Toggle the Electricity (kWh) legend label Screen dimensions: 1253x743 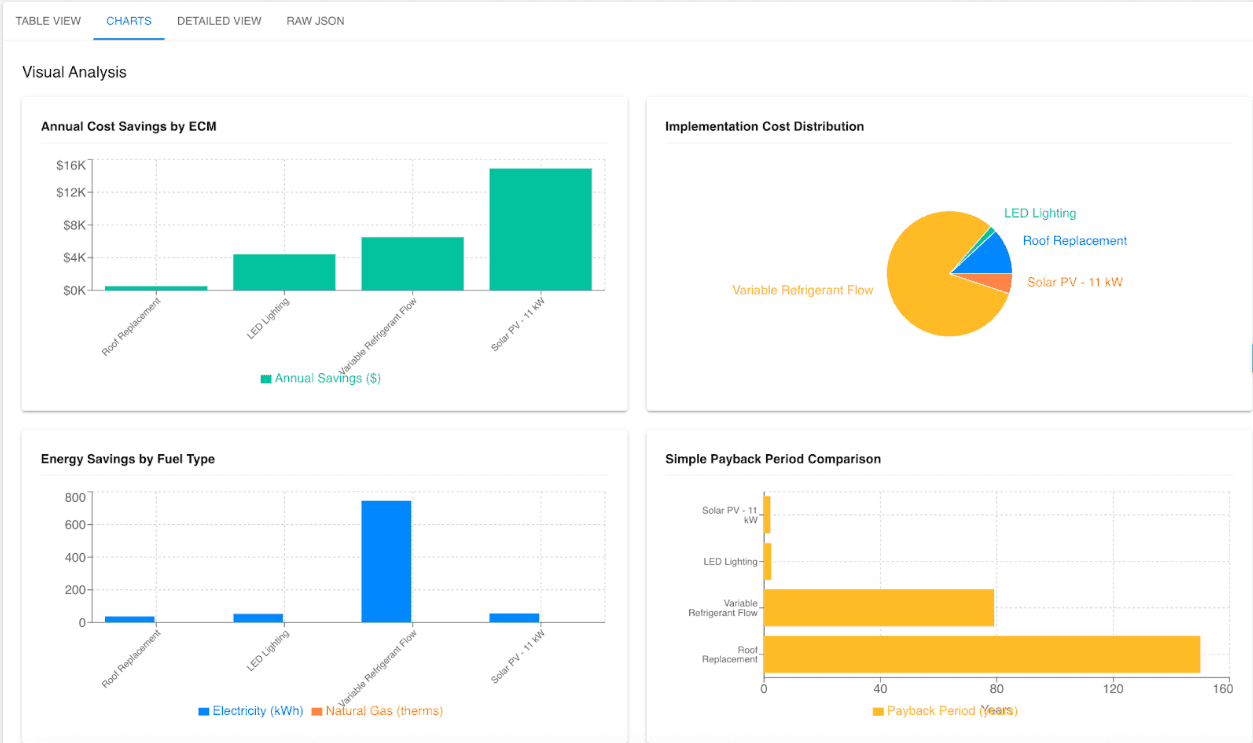(x=257, y=711)
